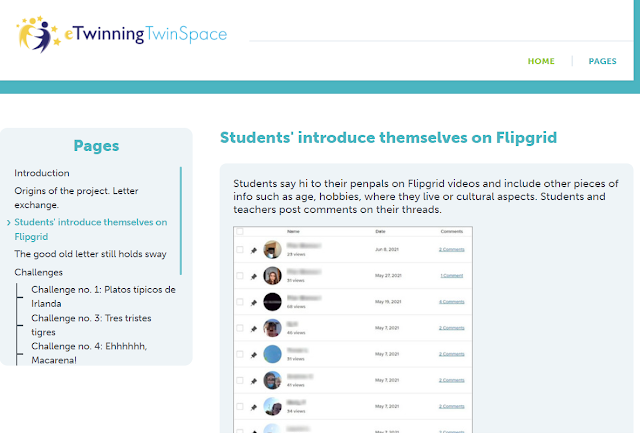The image size is (640, 446).
Task: Tick checkbox for the Jun 8, 2021 video
Action: pyautogui.click(x=240, y=249)
